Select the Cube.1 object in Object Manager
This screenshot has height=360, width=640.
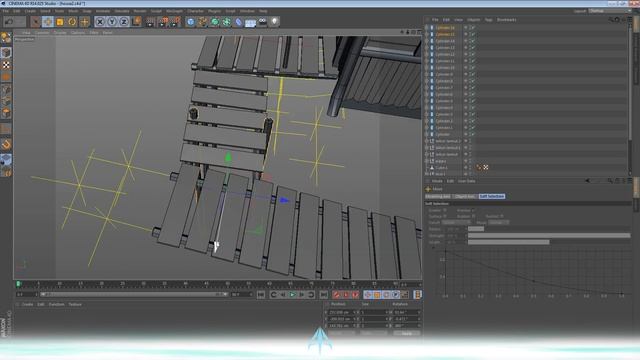point(441,168)
